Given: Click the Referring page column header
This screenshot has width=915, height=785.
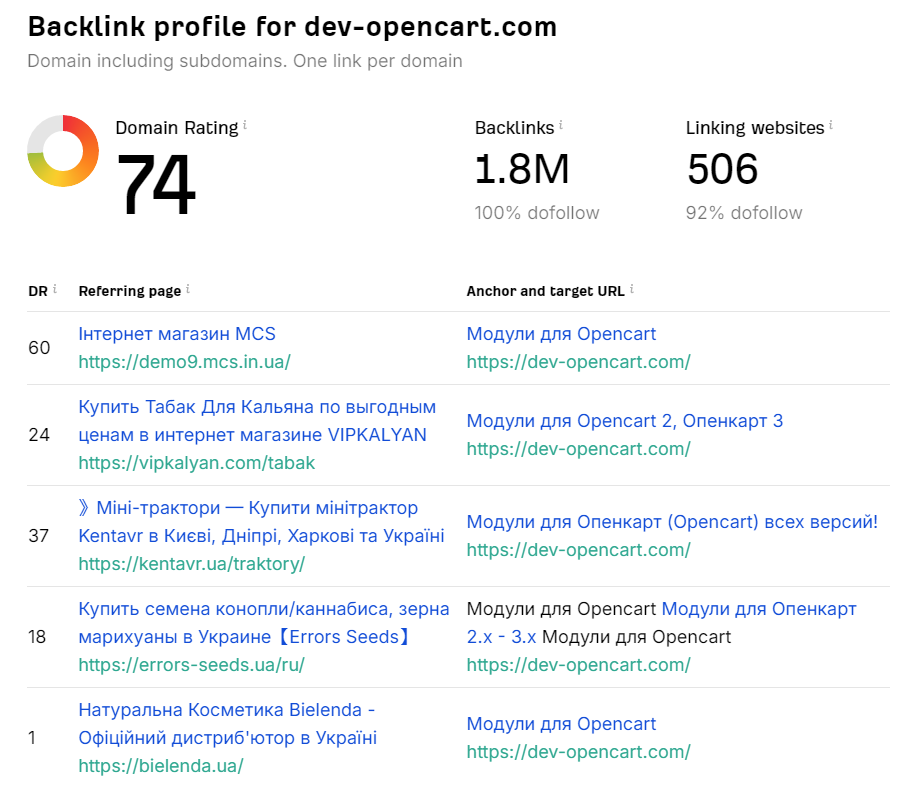Looking at the screenshot, I should pos(130,291).
